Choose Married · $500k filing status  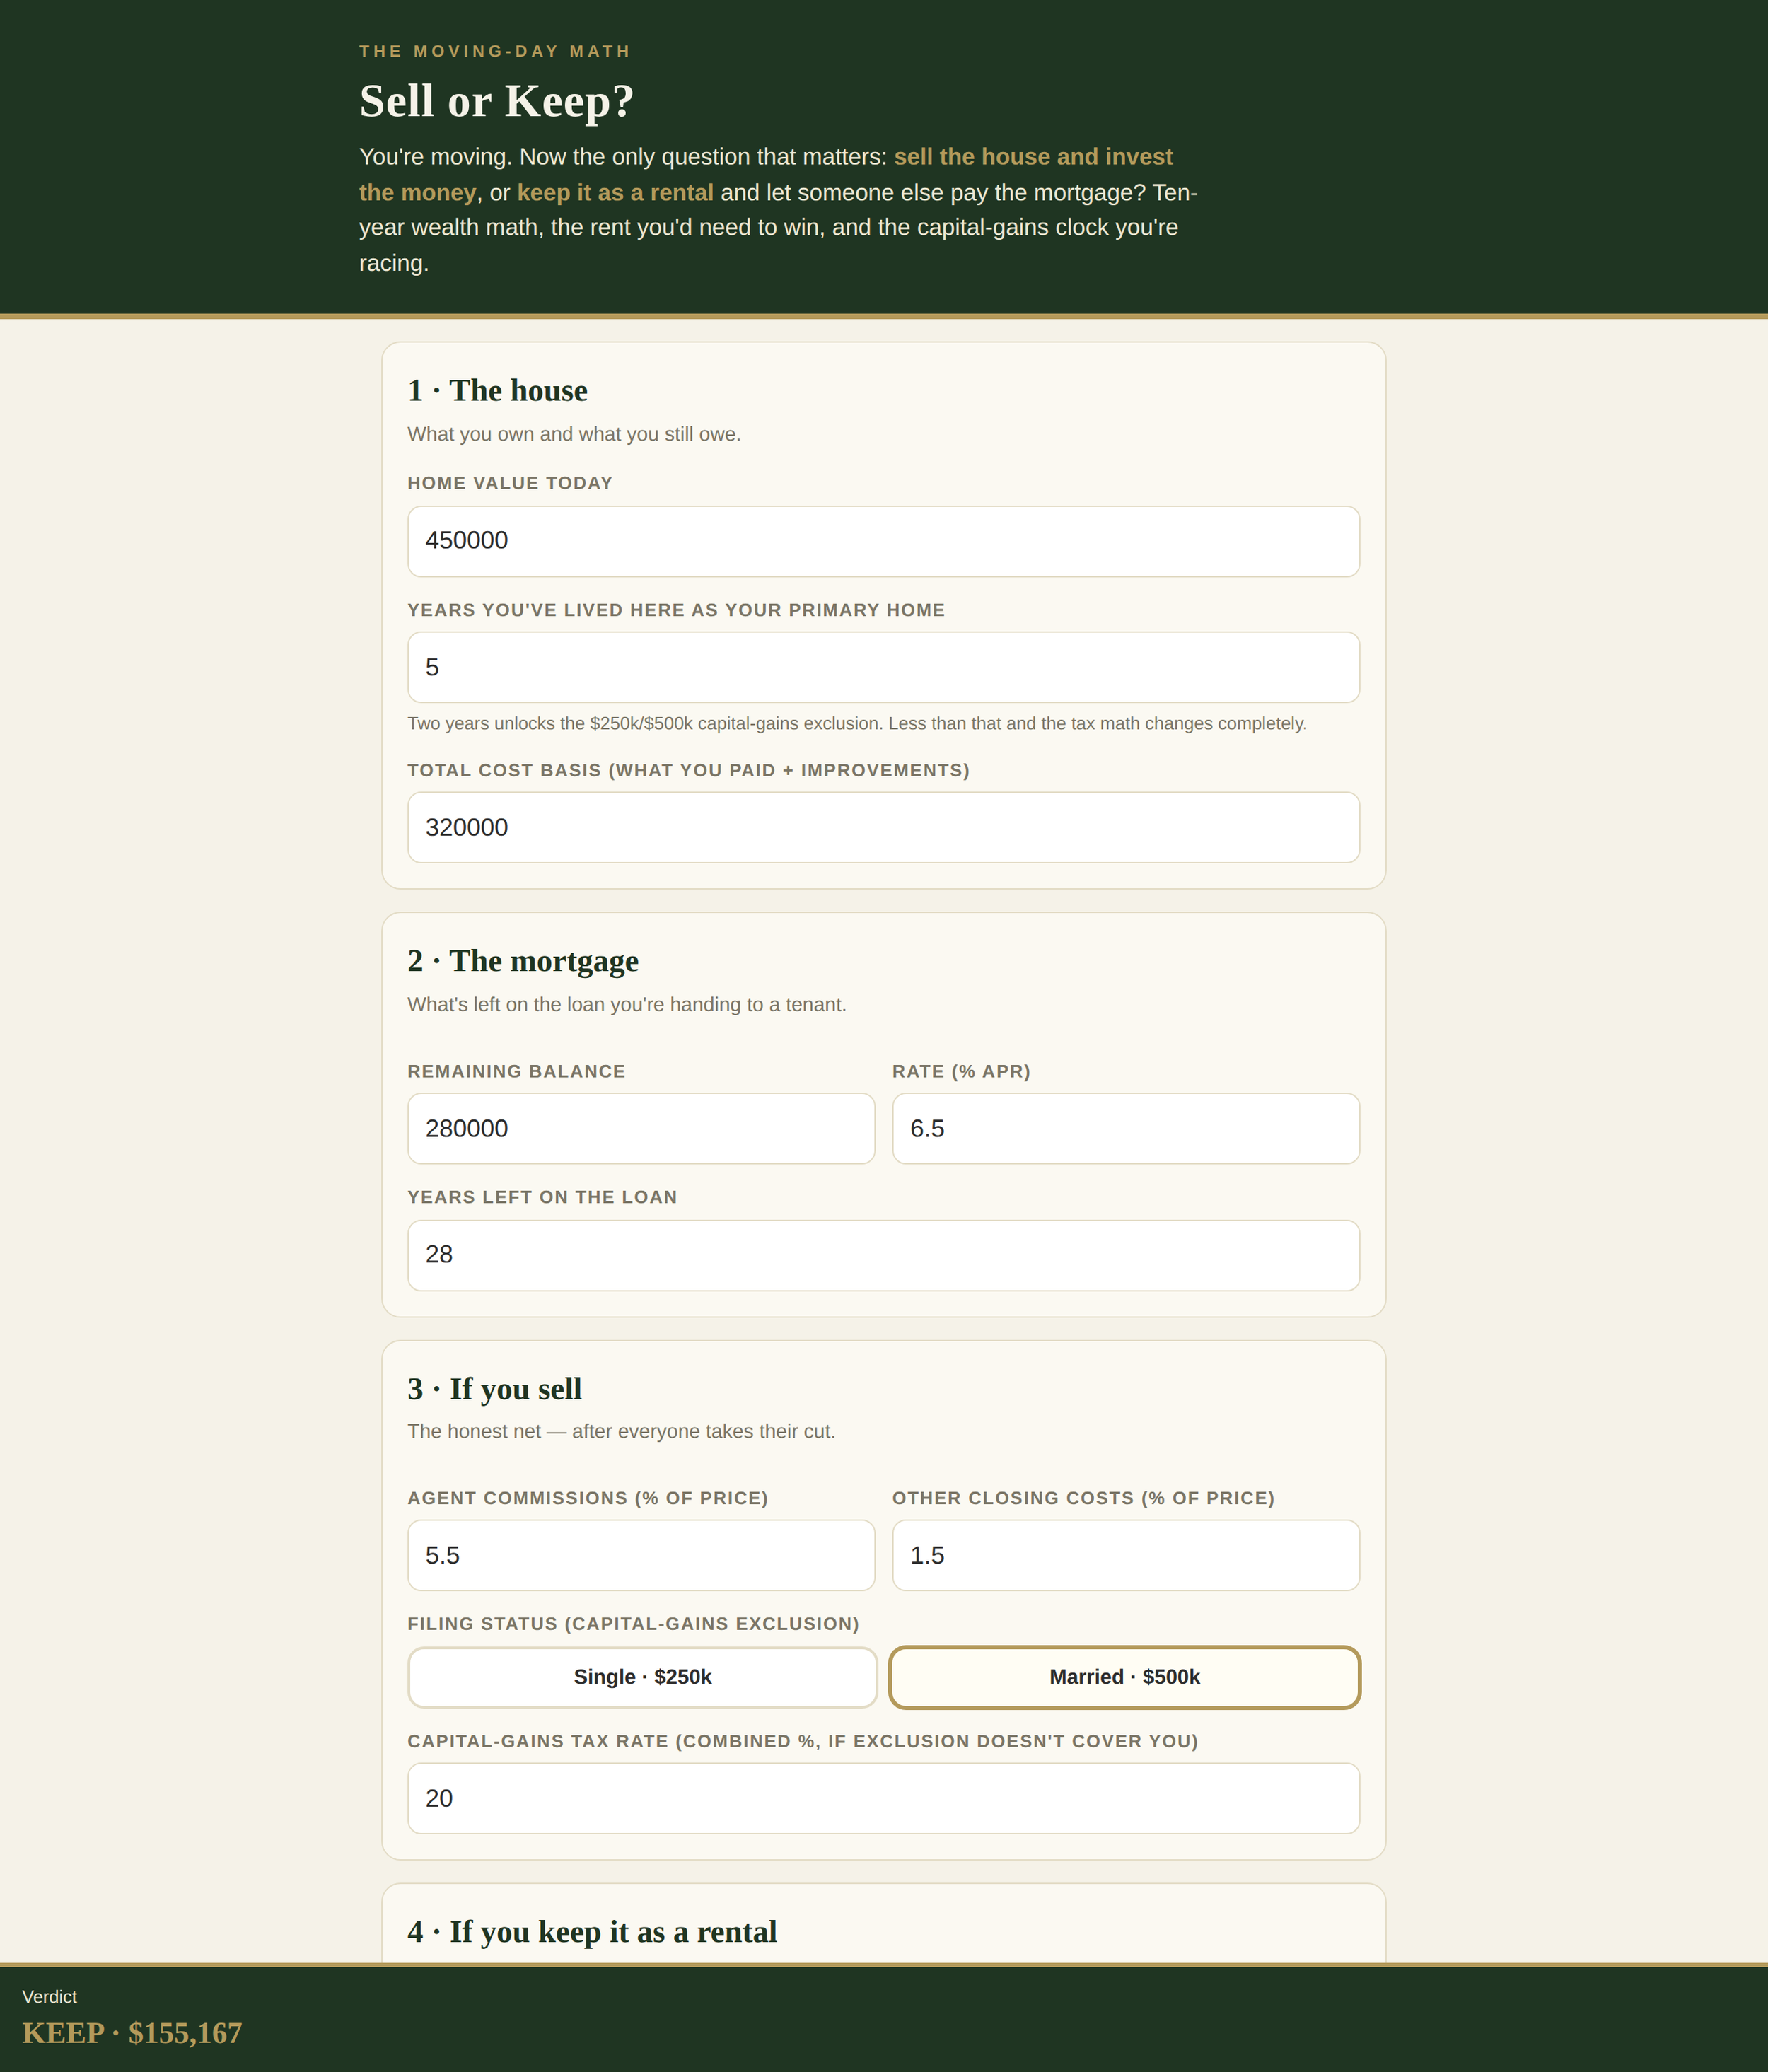tap(1125, 1677)
